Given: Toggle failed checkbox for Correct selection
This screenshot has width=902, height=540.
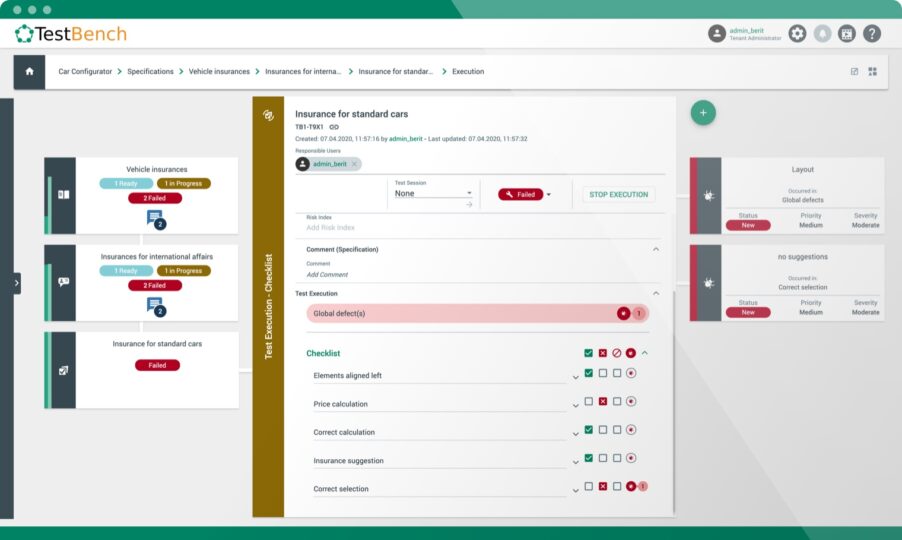Looking at the screenshot, I should point(603,486).
